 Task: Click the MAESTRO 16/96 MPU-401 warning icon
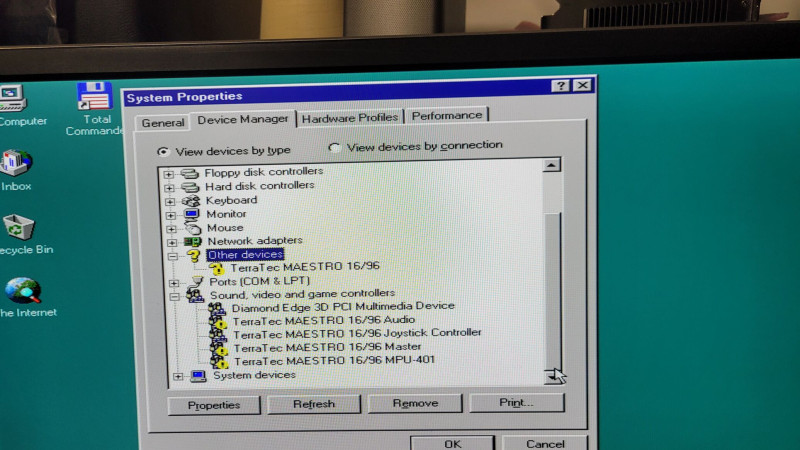point(220,362)
